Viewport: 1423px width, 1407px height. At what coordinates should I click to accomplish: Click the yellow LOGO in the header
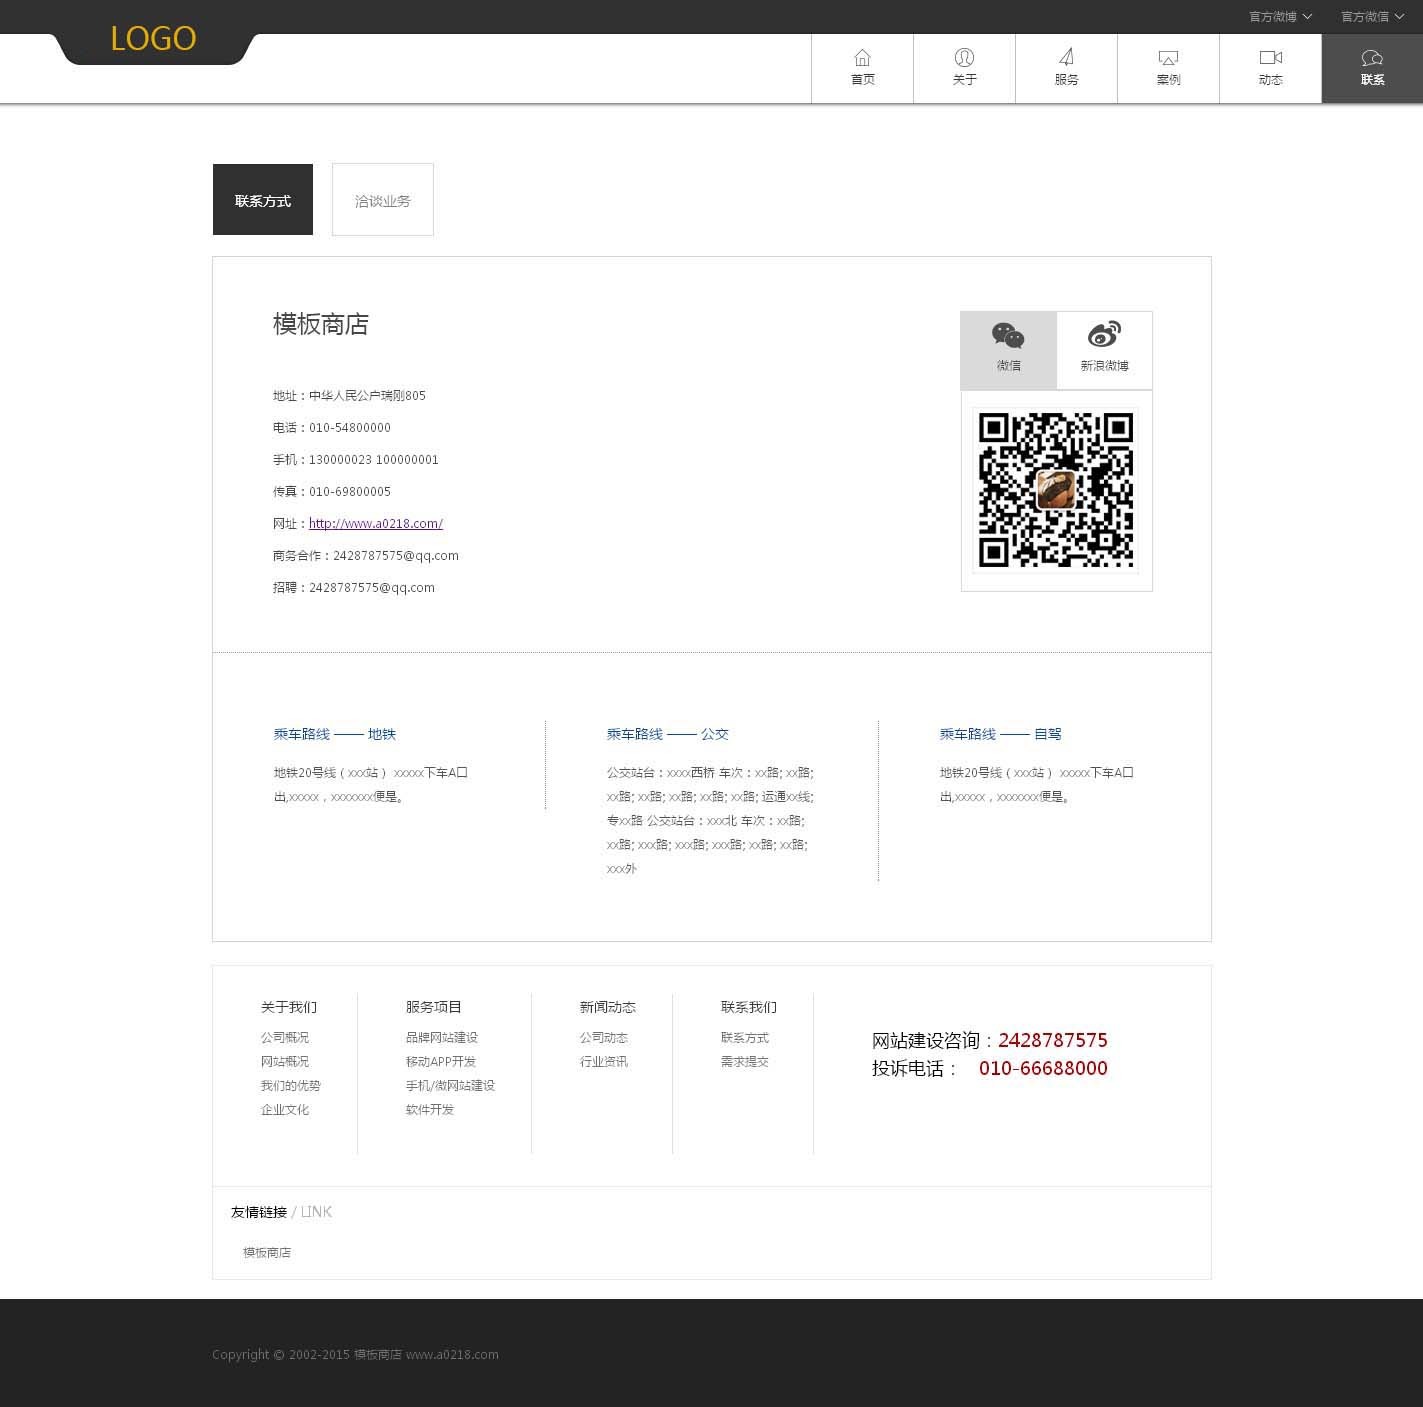pos(153,39)
